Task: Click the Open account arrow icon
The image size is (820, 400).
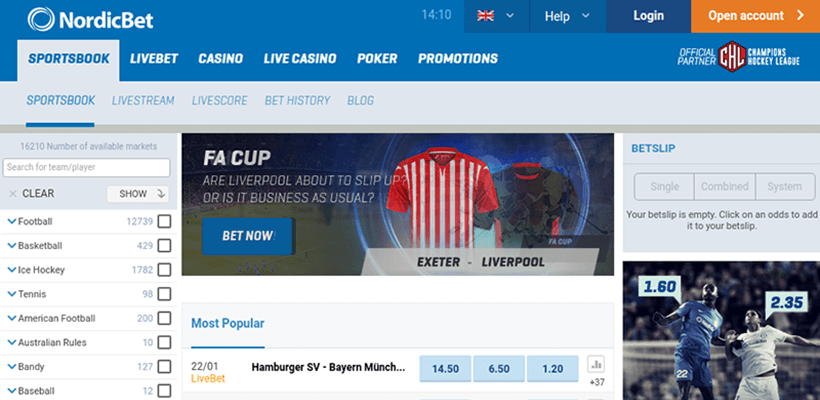Action: point(800,16)
